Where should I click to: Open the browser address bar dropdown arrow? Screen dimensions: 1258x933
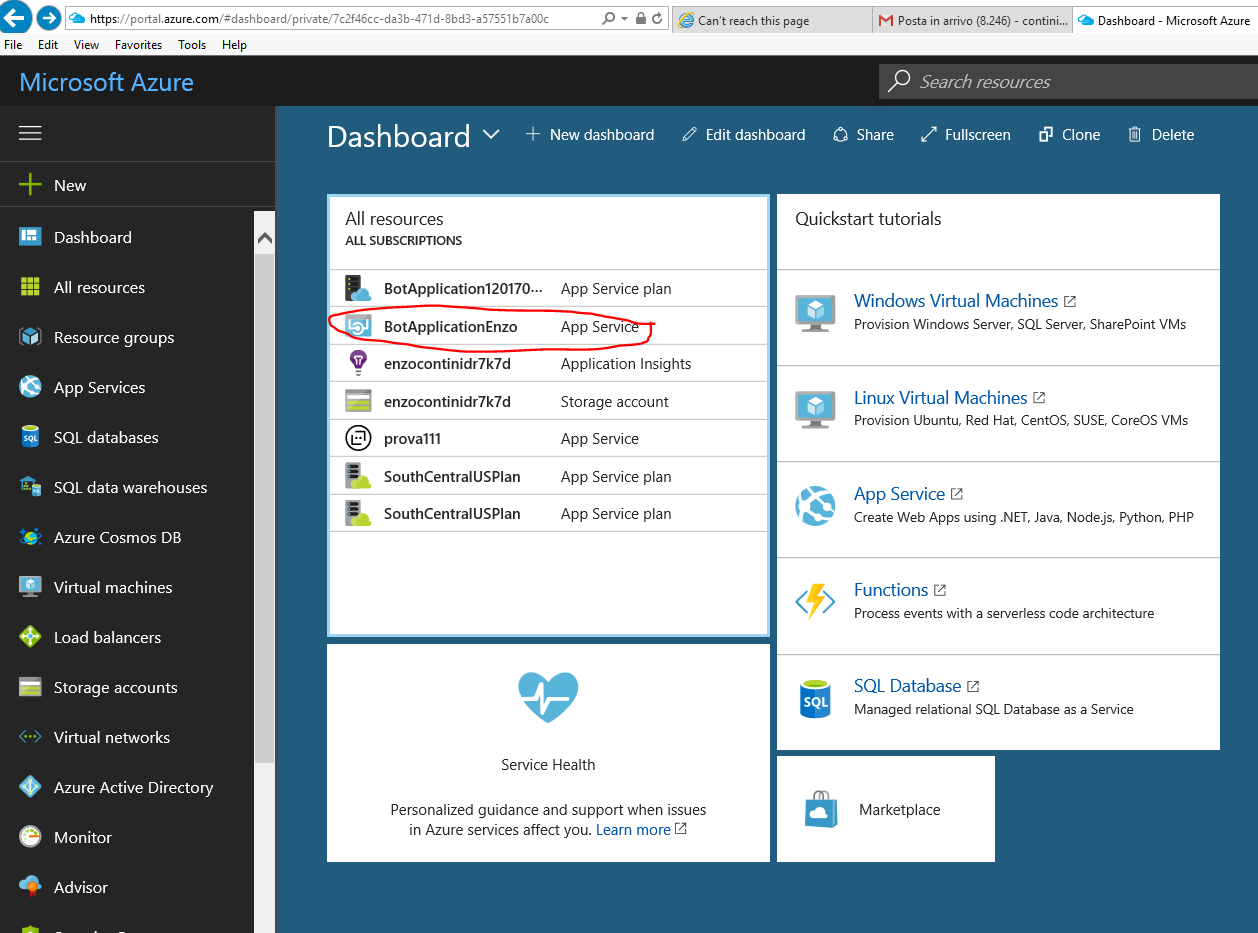tap(625, 19)
